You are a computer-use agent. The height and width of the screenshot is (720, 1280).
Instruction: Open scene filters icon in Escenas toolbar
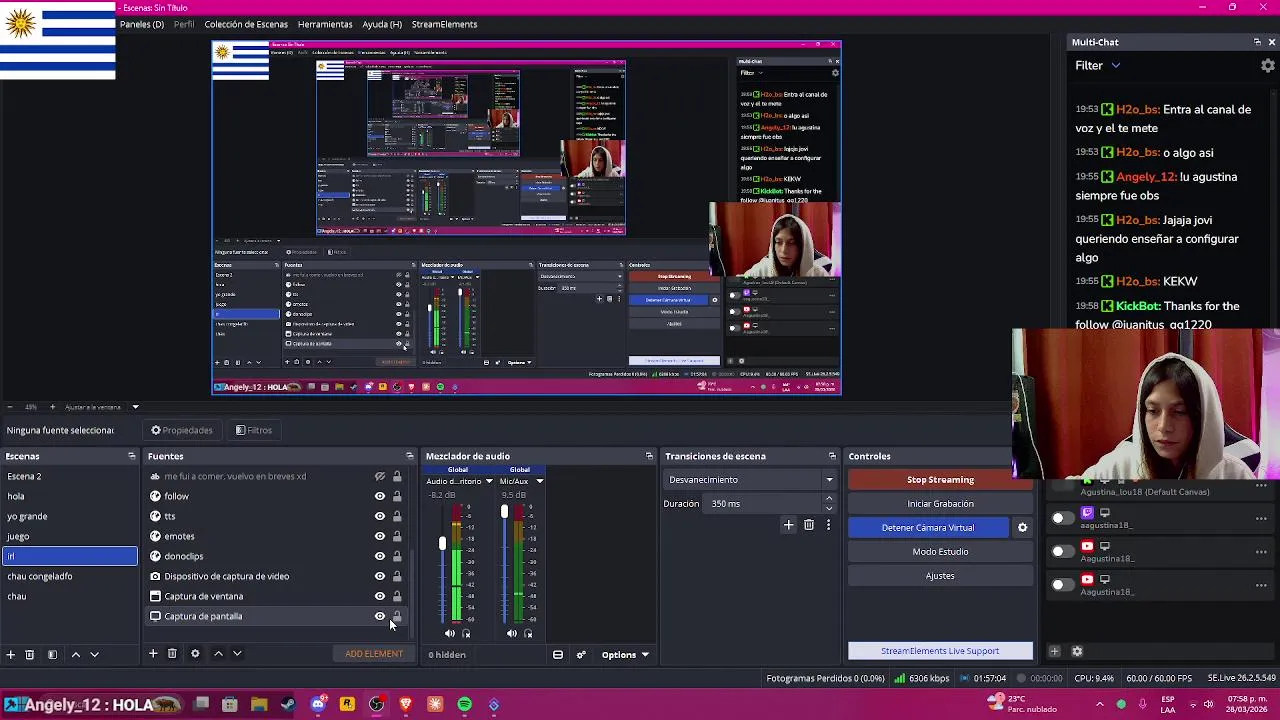click(52, 654)
